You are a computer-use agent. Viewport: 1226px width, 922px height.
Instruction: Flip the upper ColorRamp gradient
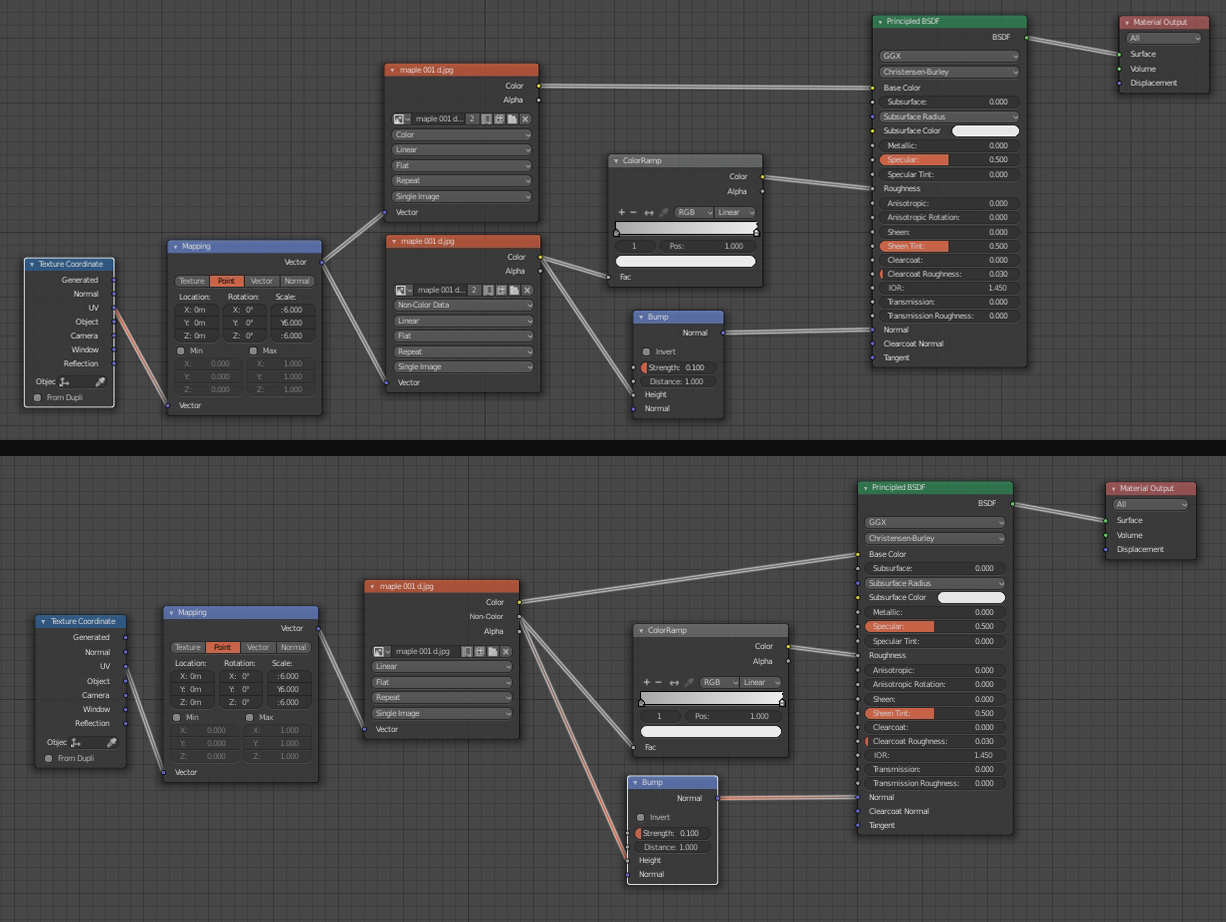point(649,212)
